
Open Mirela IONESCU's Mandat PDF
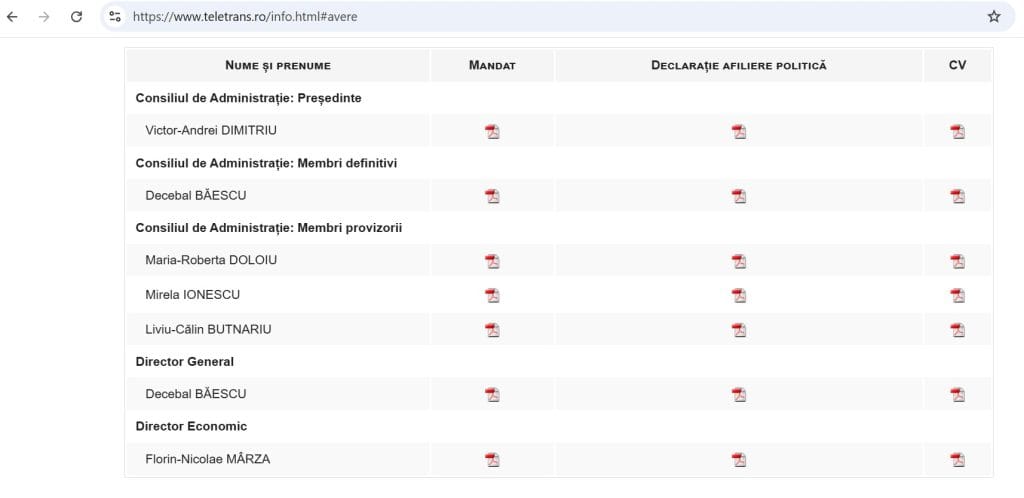(492, 296)
